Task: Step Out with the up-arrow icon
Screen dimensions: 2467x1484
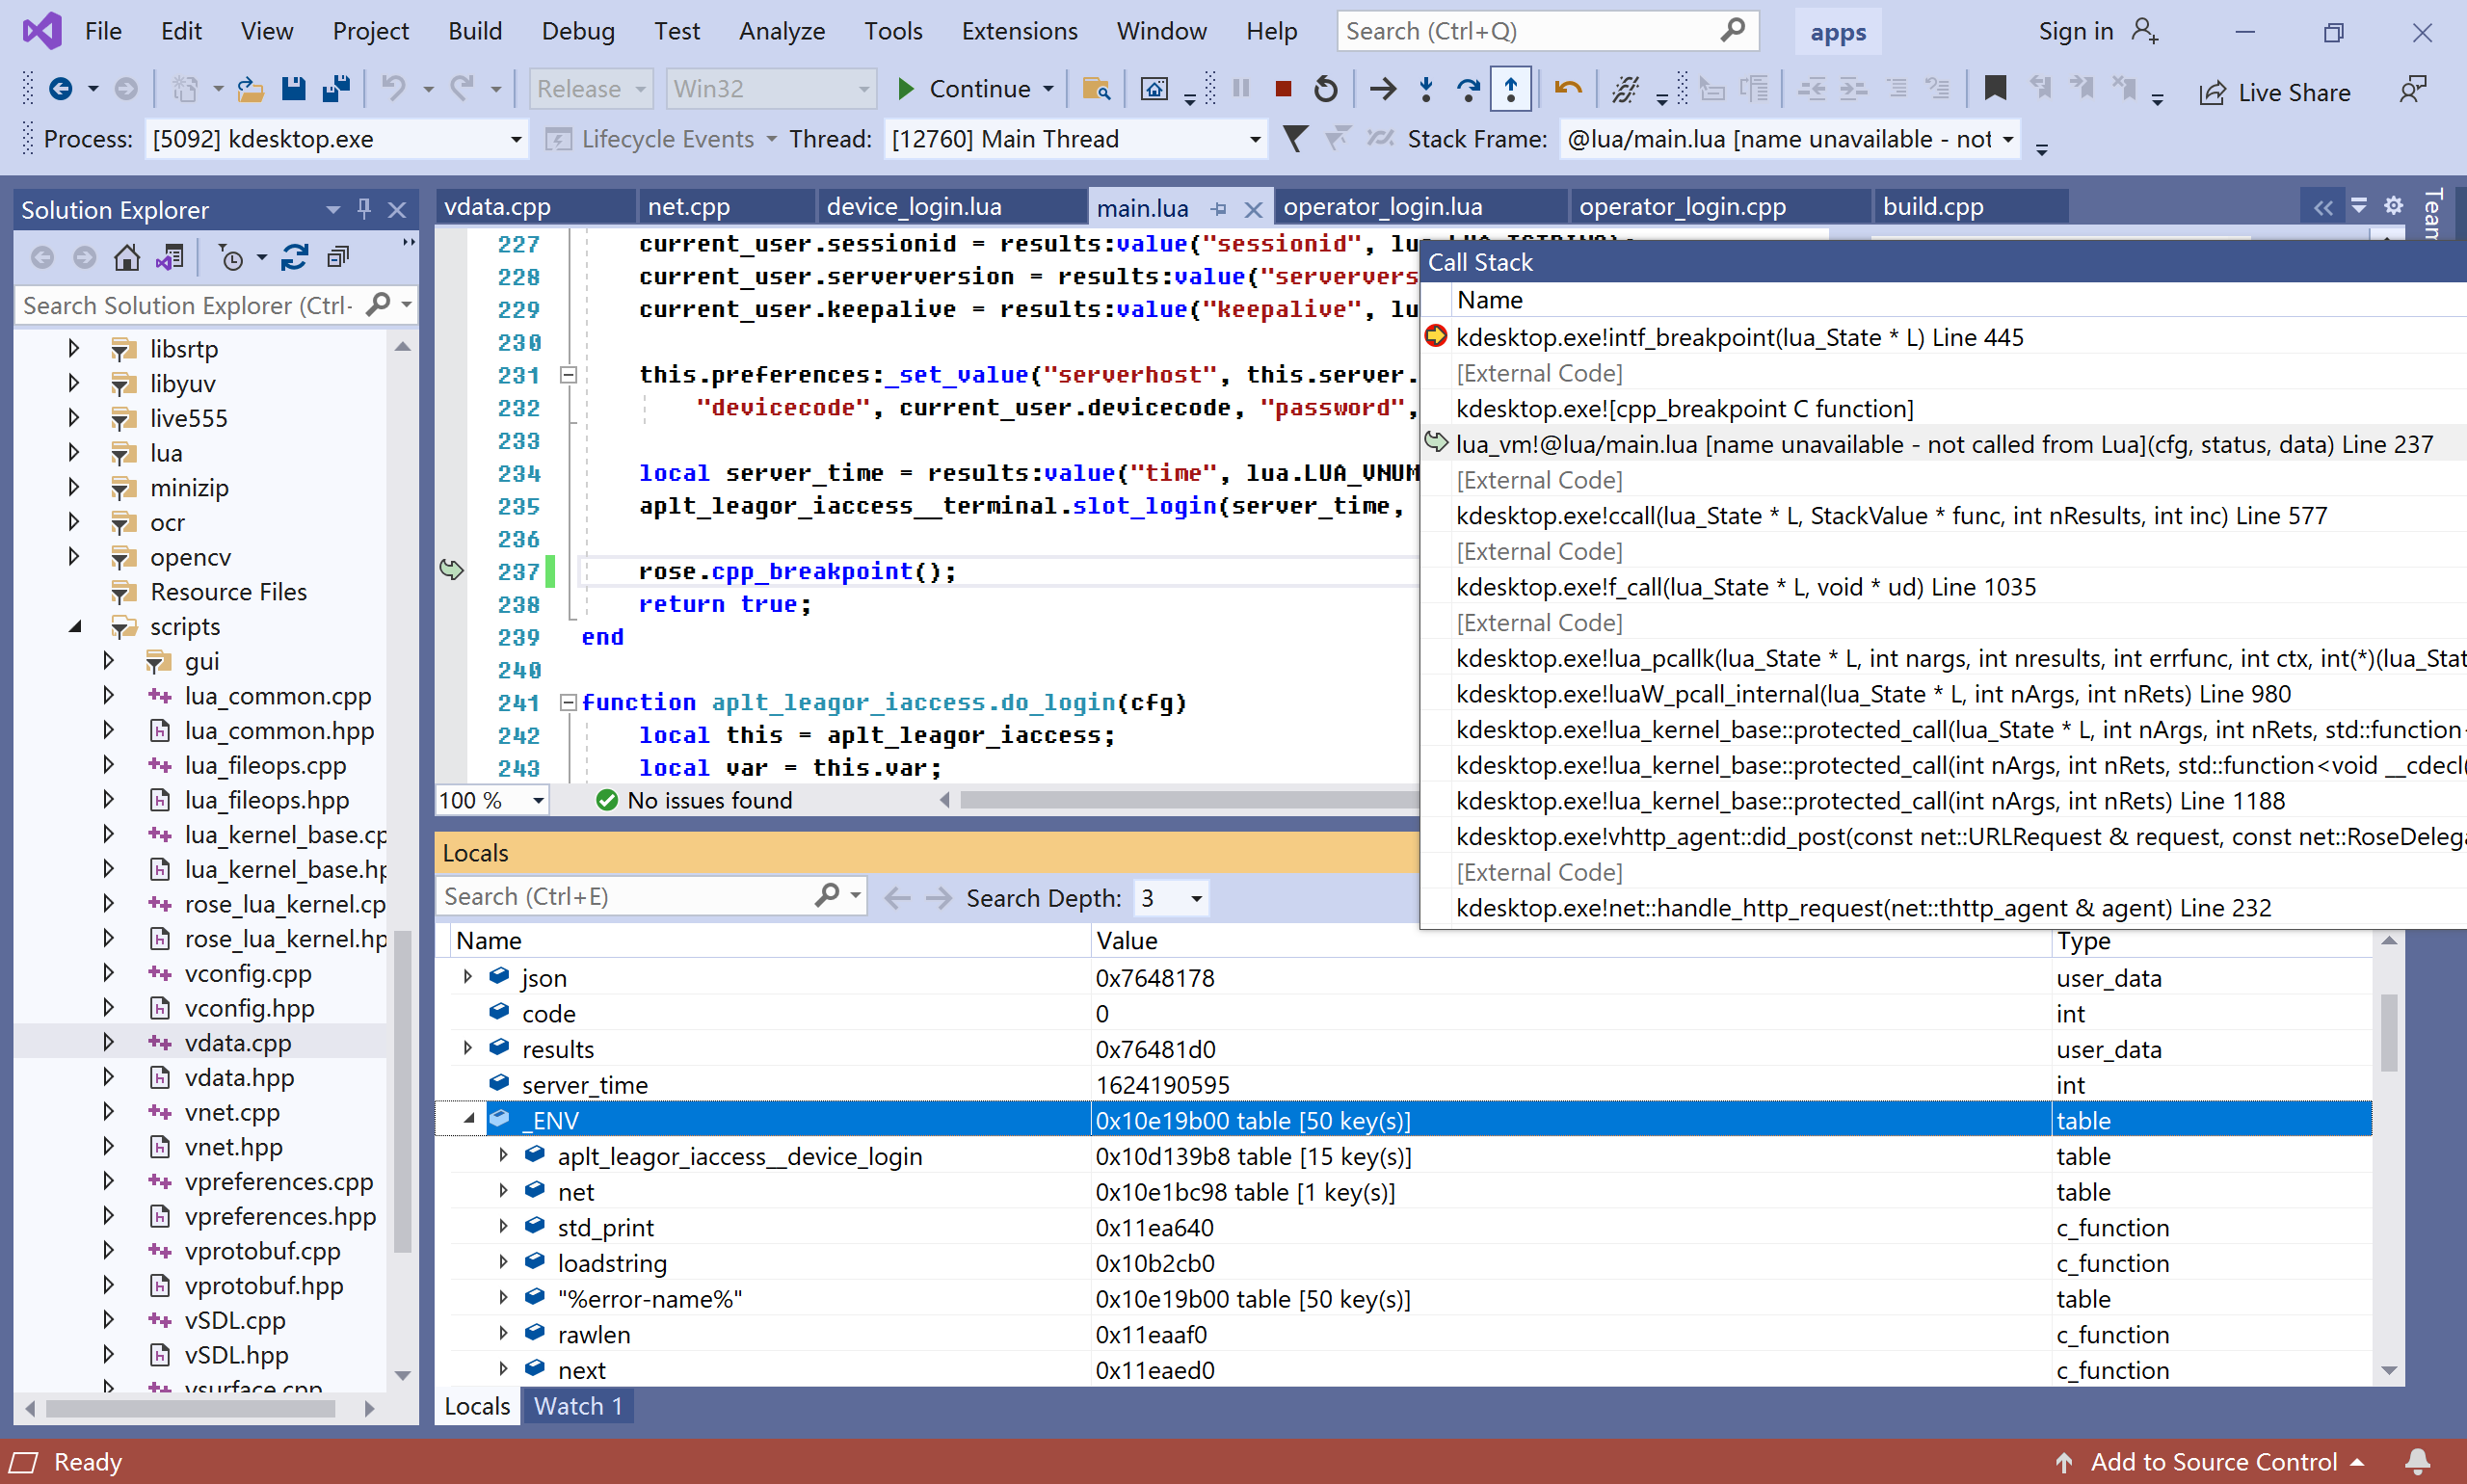Action: (1511, 89)
